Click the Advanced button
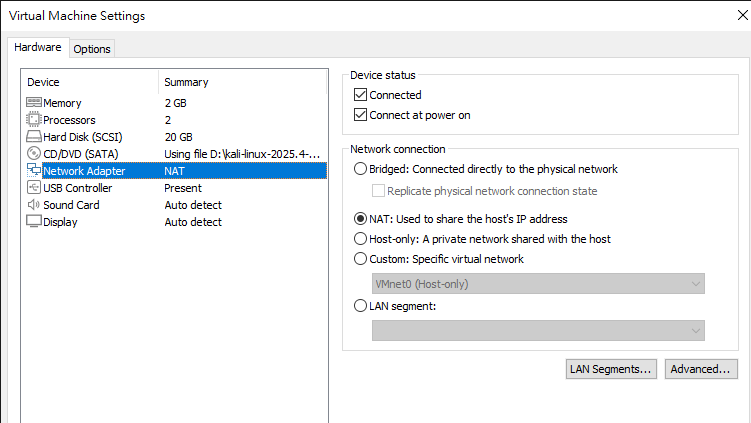 [x=701, y=369]
